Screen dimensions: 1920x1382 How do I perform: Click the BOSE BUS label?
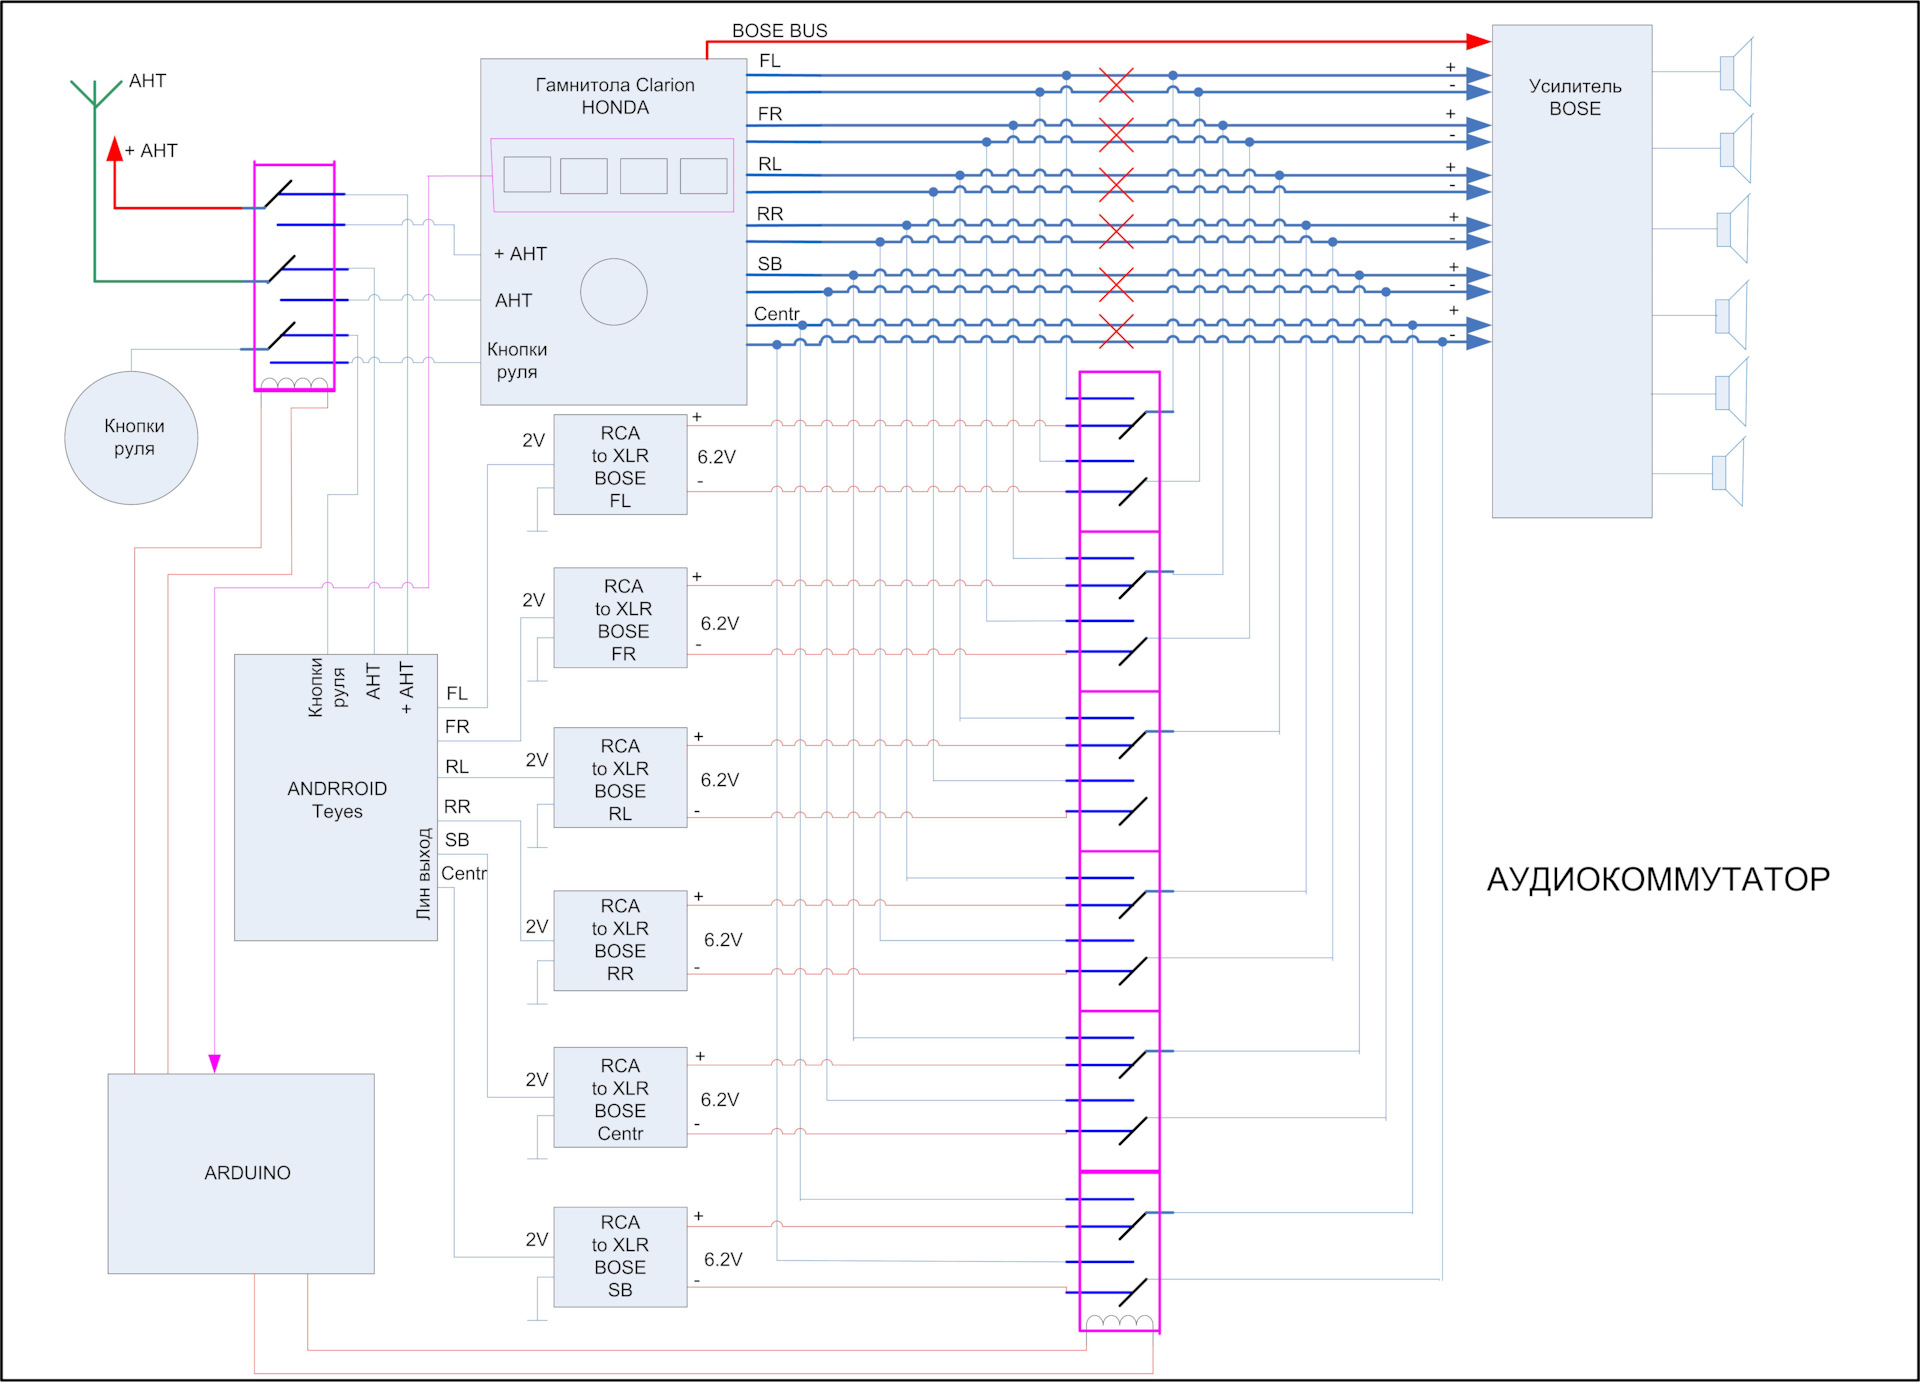[779, 31]
